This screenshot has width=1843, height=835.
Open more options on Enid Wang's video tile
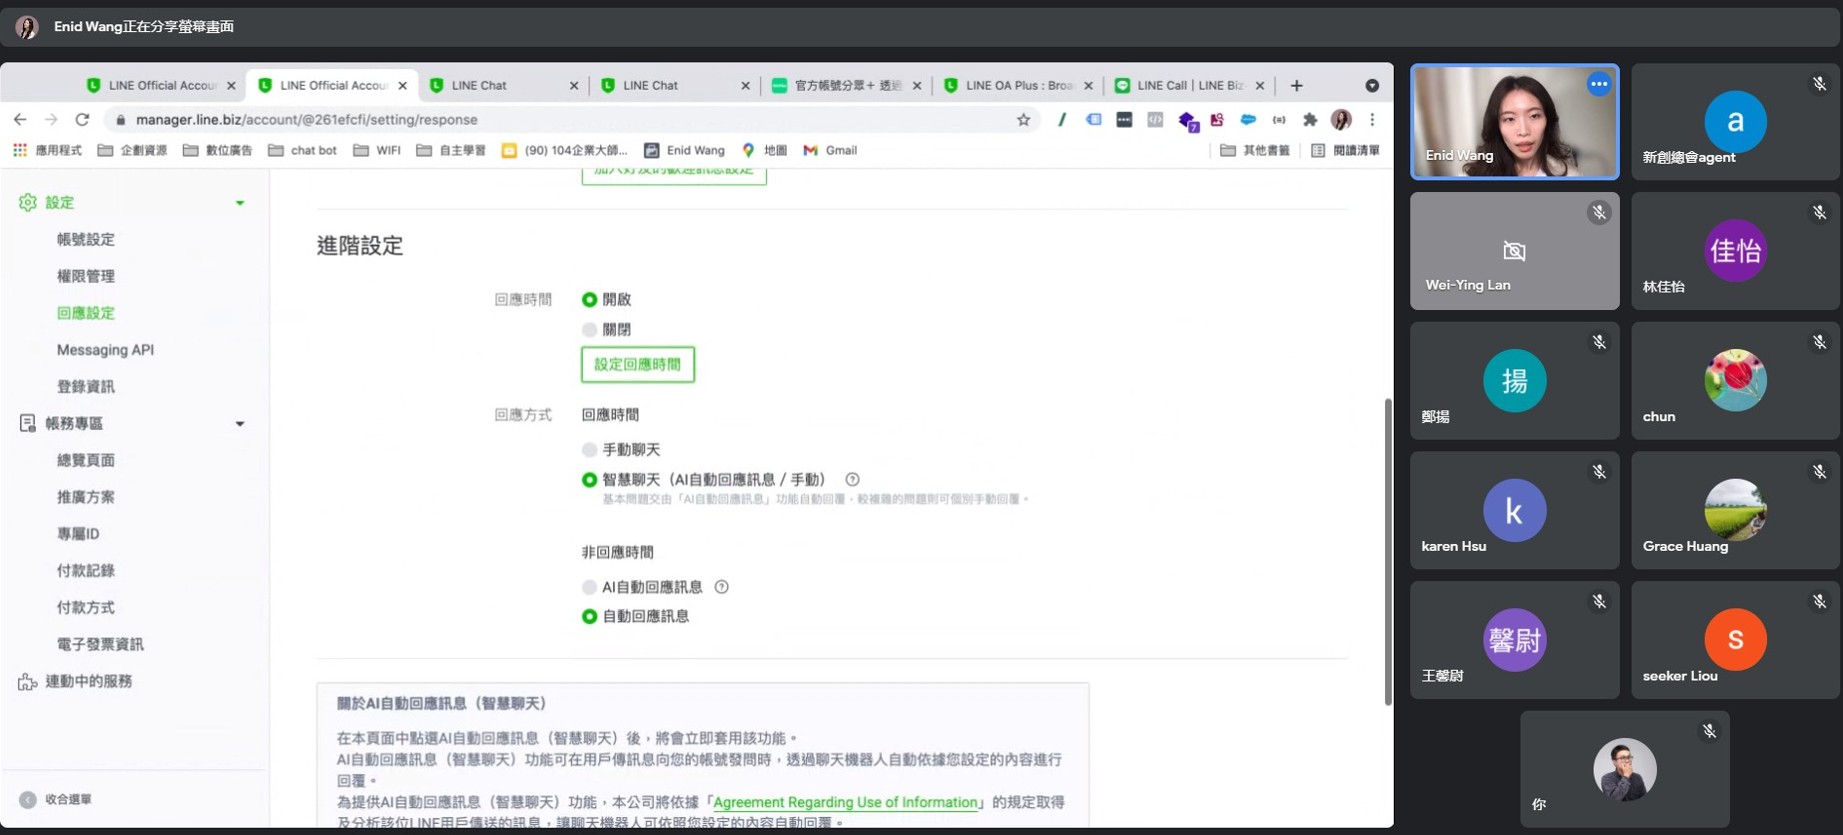tap(1598, 85)
